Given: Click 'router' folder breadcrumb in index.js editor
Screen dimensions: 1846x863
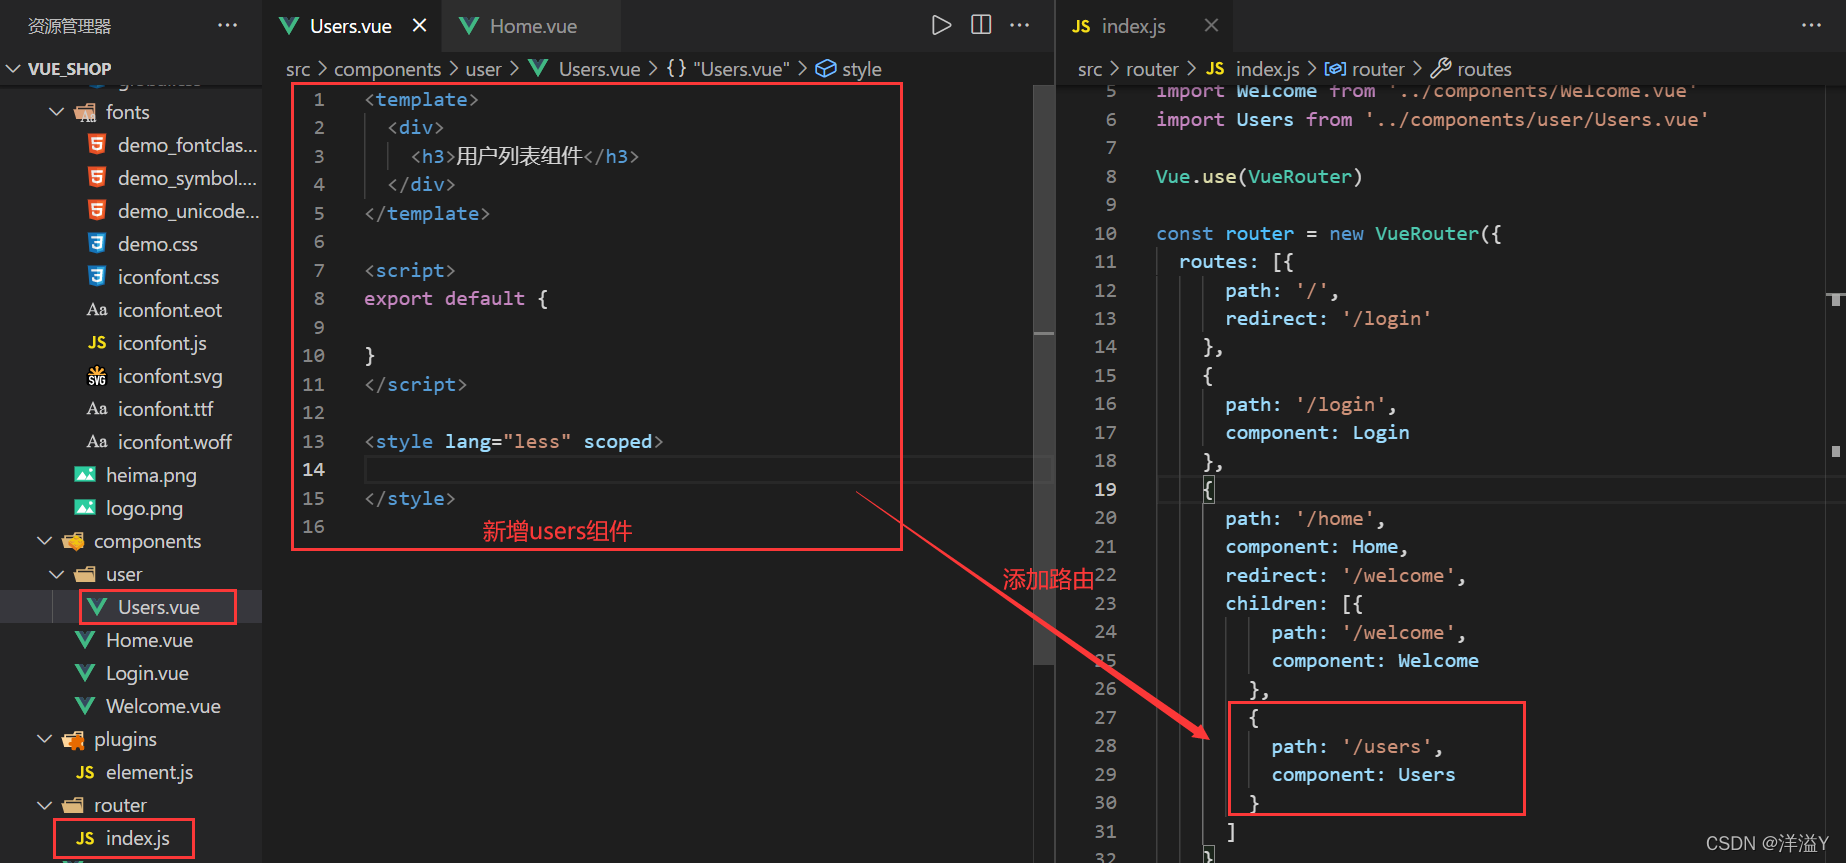Looking at the screenshot, I should pos(1152,69).
